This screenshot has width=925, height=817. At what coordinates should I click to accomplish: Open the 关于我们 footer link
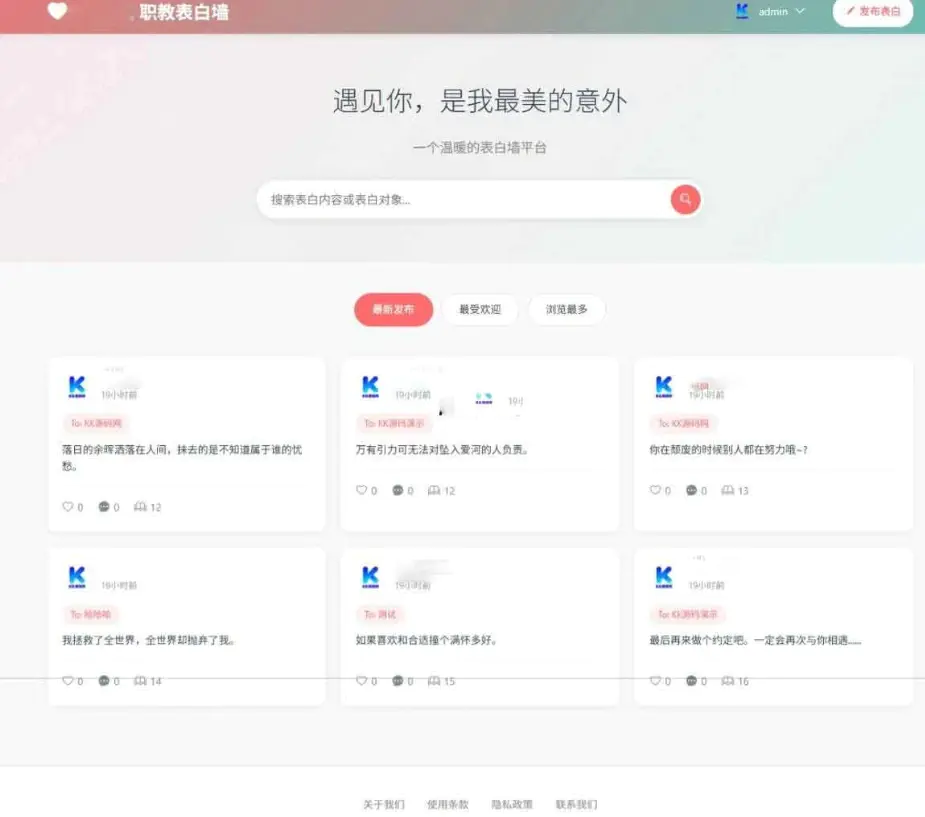click(383, 804)
